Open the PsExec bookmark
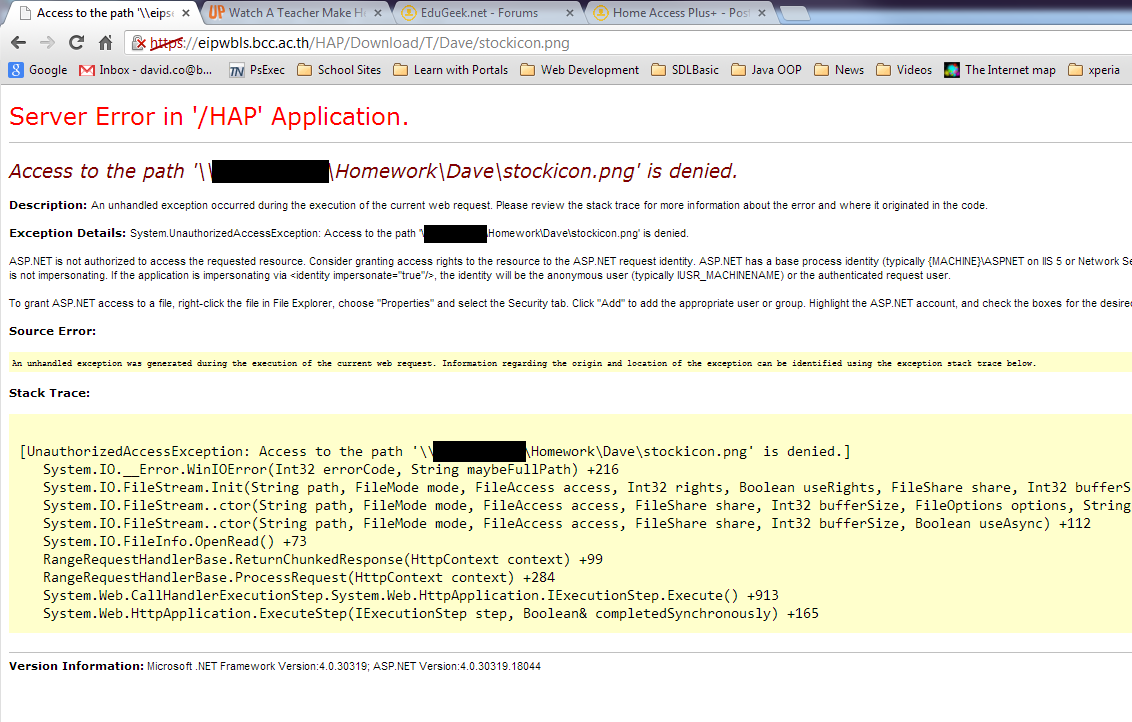The width and height of the screenshot is (1132, 722). coord(256,70)
